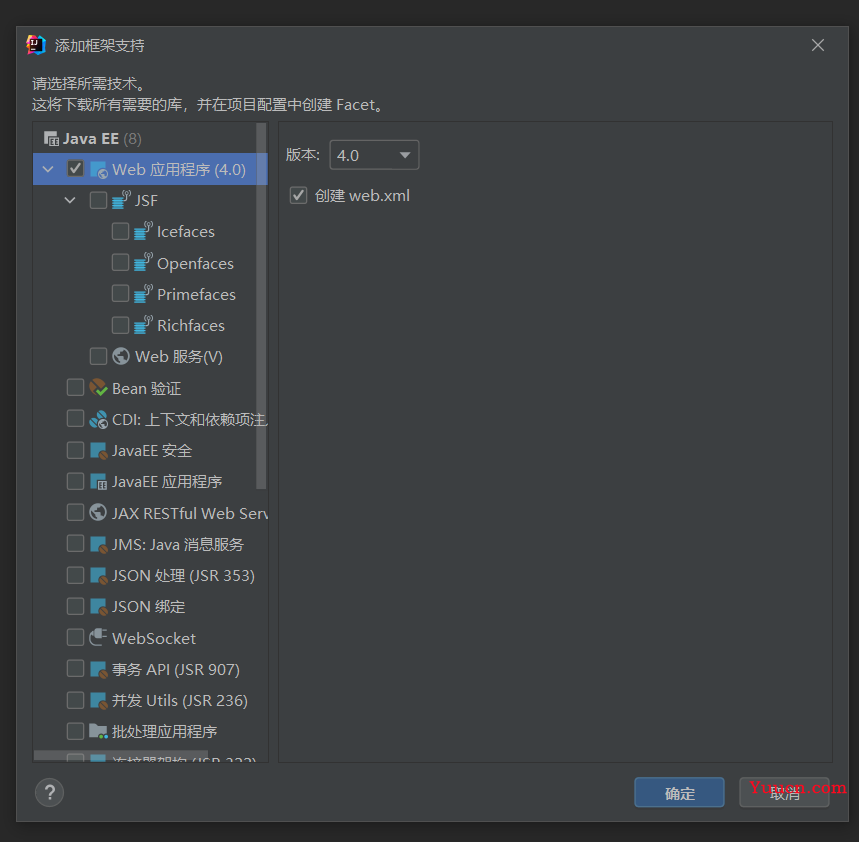
Task: Select the Icefaces label
Action: [x=186, y=232]
